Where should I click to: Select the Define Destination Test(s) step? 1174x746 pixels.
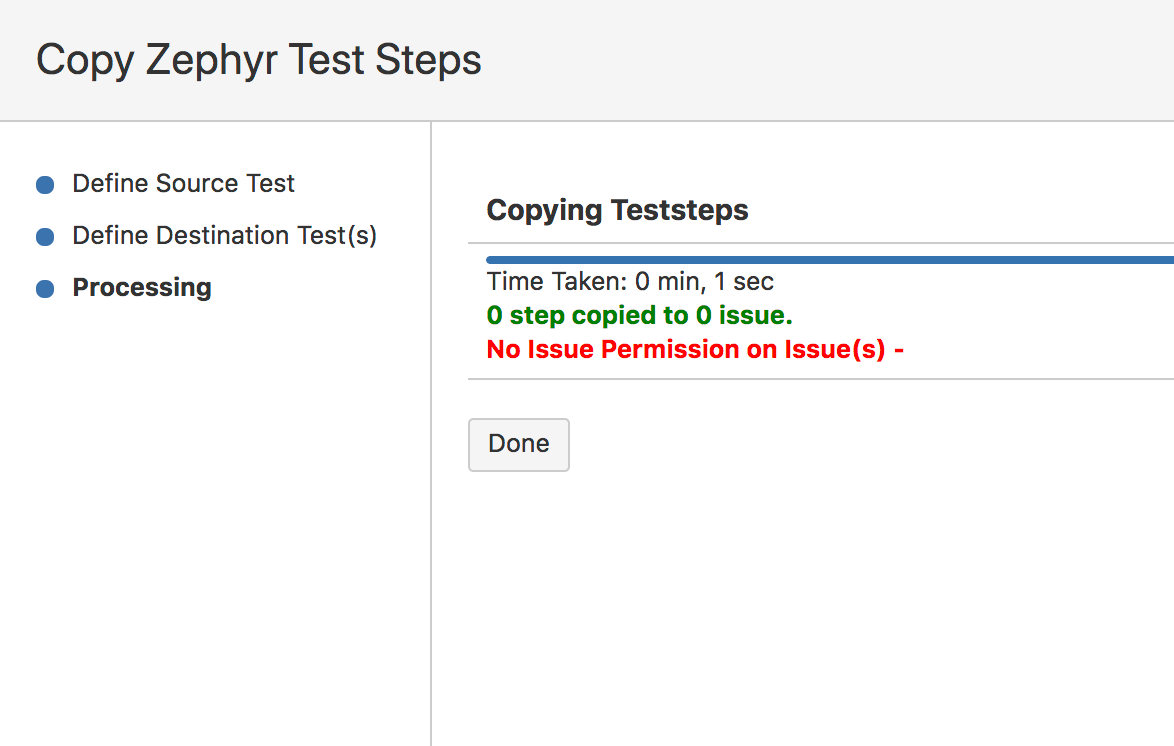point(224,236)
